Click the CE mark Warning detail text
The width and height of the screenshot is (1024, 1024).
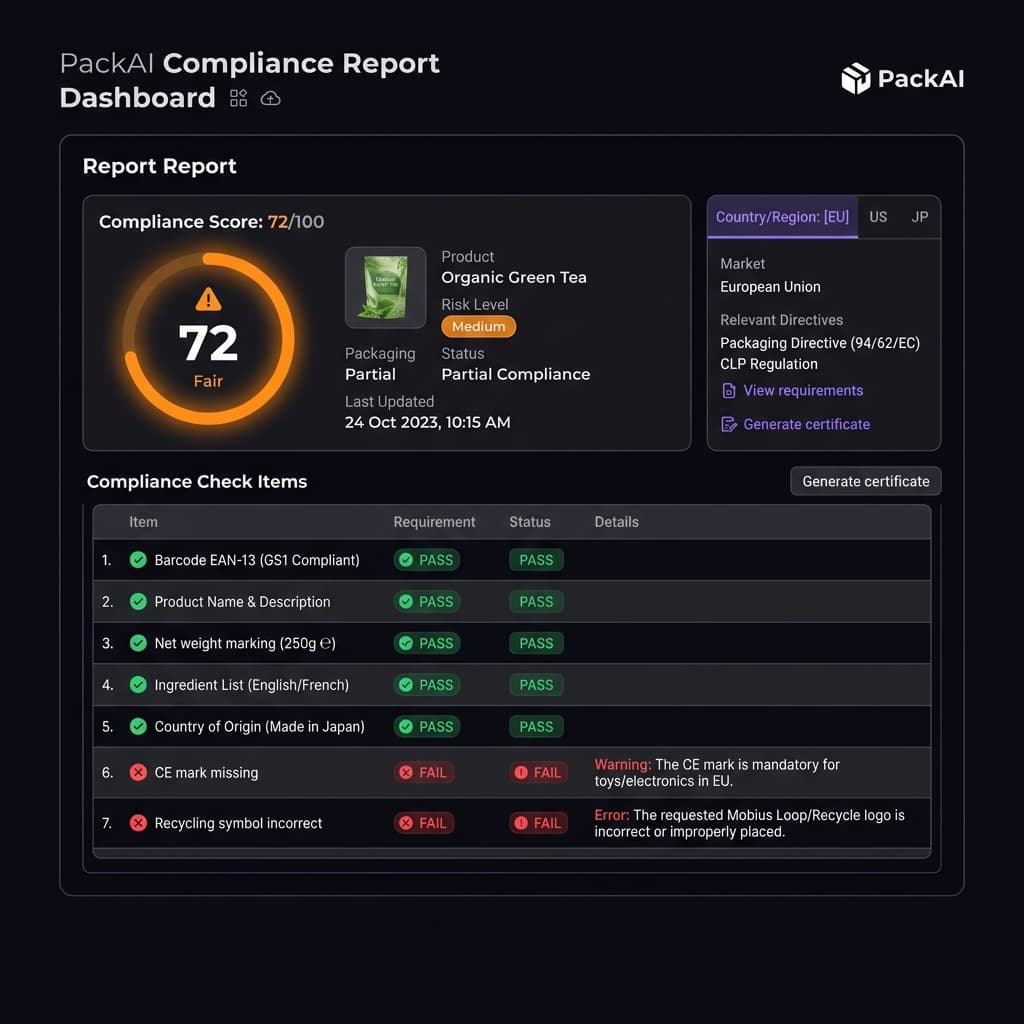point(716,773)
